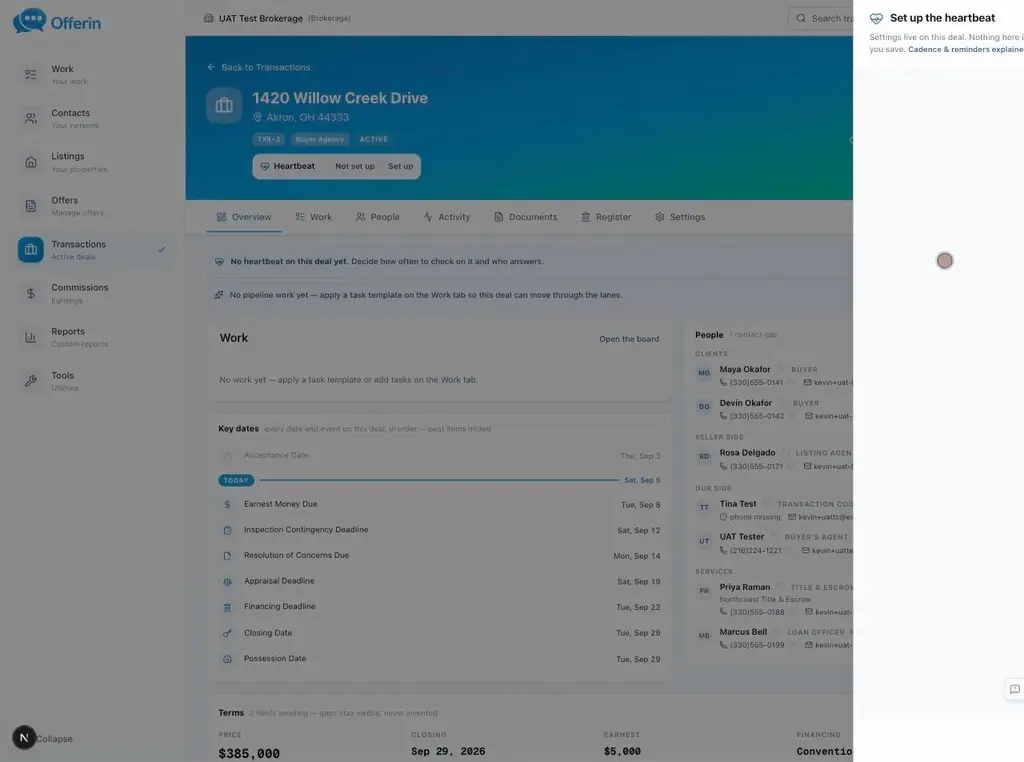Click Set up in the Heartbeat pill
The image size is (1024, 762).
click(x=400, y=167)
